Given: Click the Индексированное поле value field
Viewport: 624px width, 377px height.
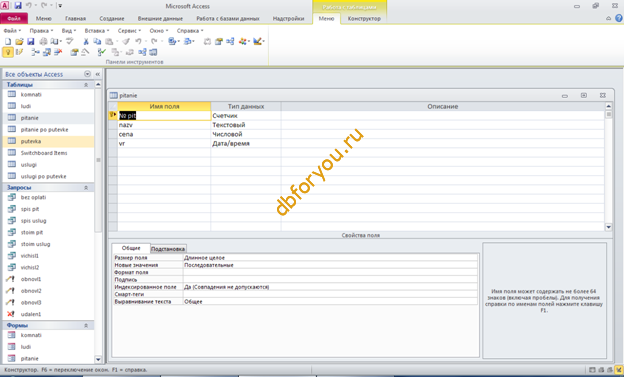Looking at the screenshot, I should [x=330, y=287].
